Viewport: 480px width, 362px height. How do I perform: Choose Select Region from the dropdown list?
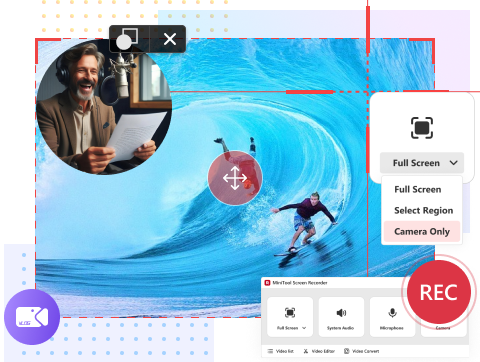(424, 210)
